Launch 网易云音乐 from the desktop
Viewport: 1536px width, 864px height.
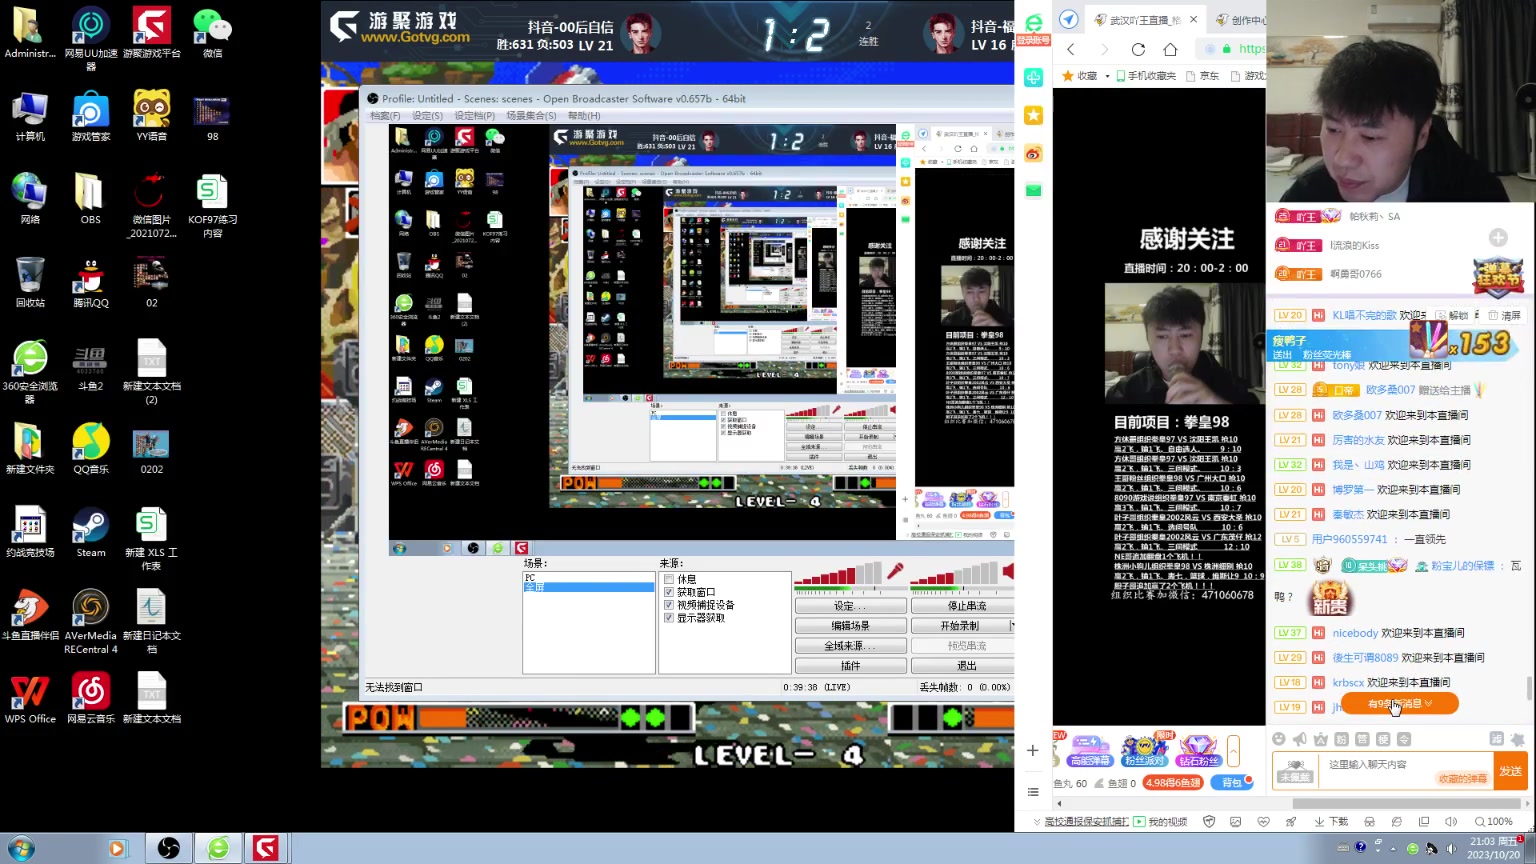pyautogui.click(x=90, y=698)
